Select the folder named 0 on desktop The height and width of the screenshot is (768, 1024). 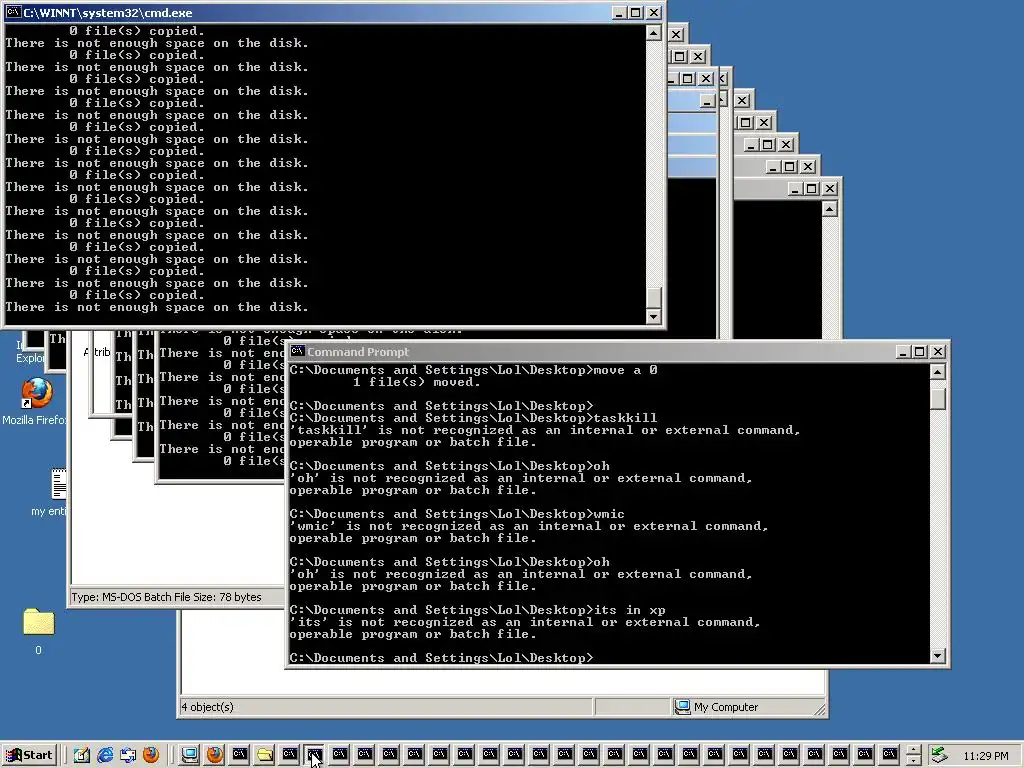(x=39, y=632)
